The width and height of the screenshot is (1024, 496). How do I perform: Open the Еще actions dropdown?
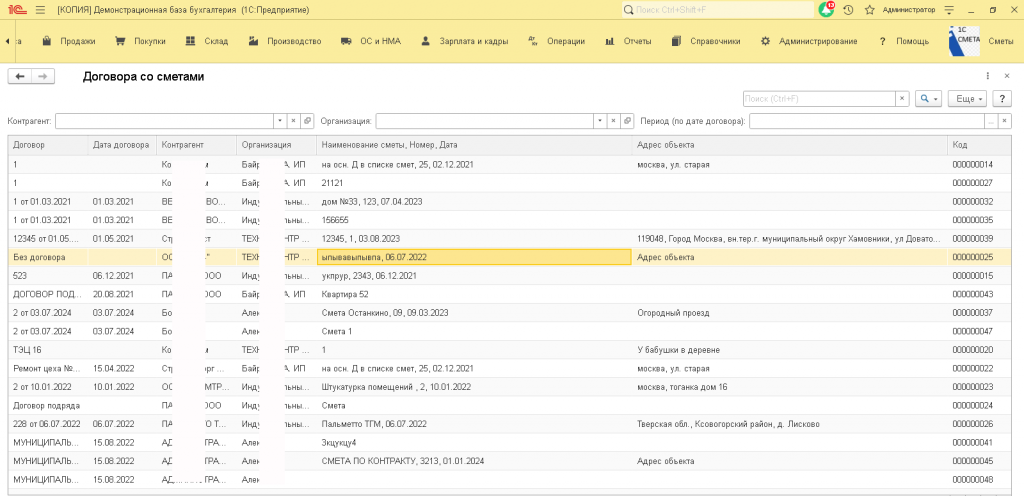pyautogui.click(x=968, y=99)
